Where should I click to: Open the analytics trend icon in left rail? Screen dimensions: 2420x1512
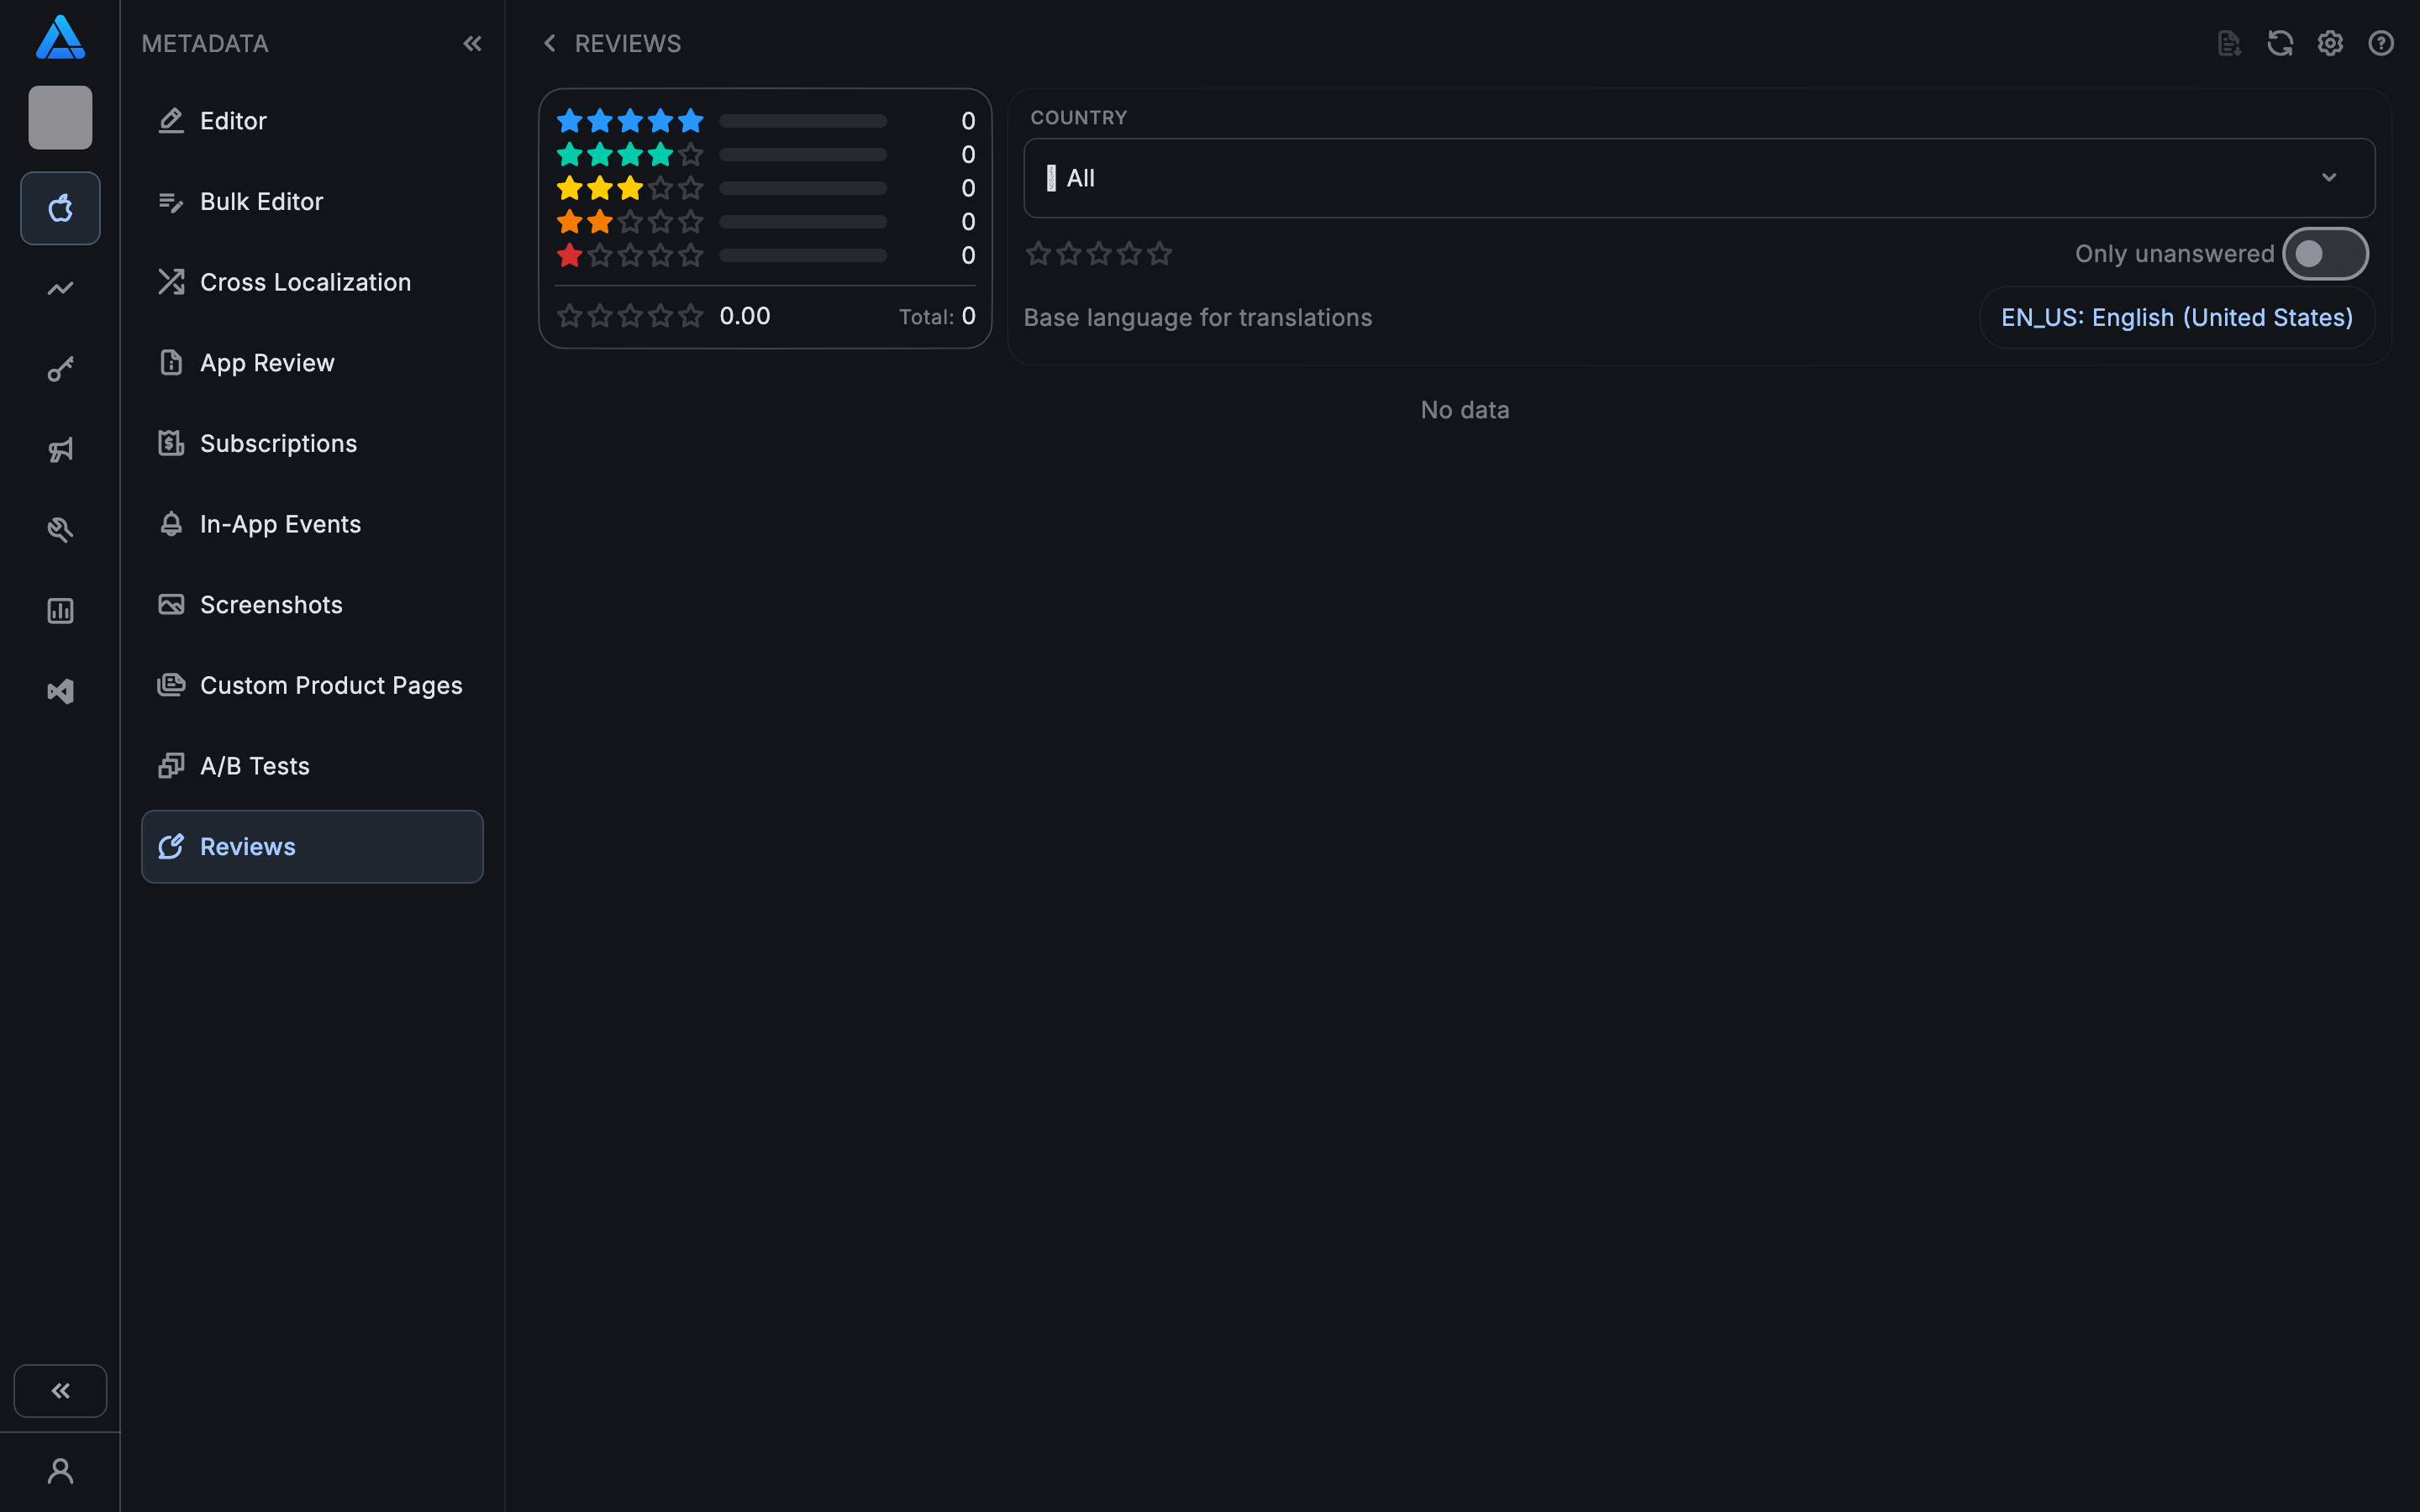point(60,288)
